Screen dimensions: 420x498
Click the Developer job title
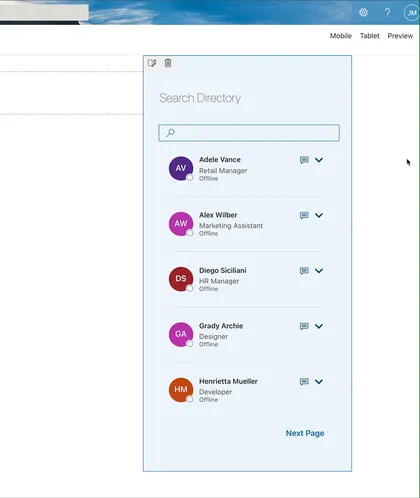[x=215, y=392]
